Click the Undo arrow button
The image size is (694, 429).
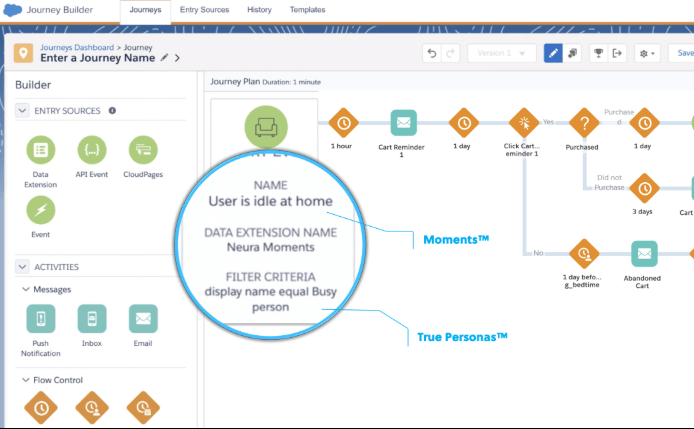[x=432, y=53]
